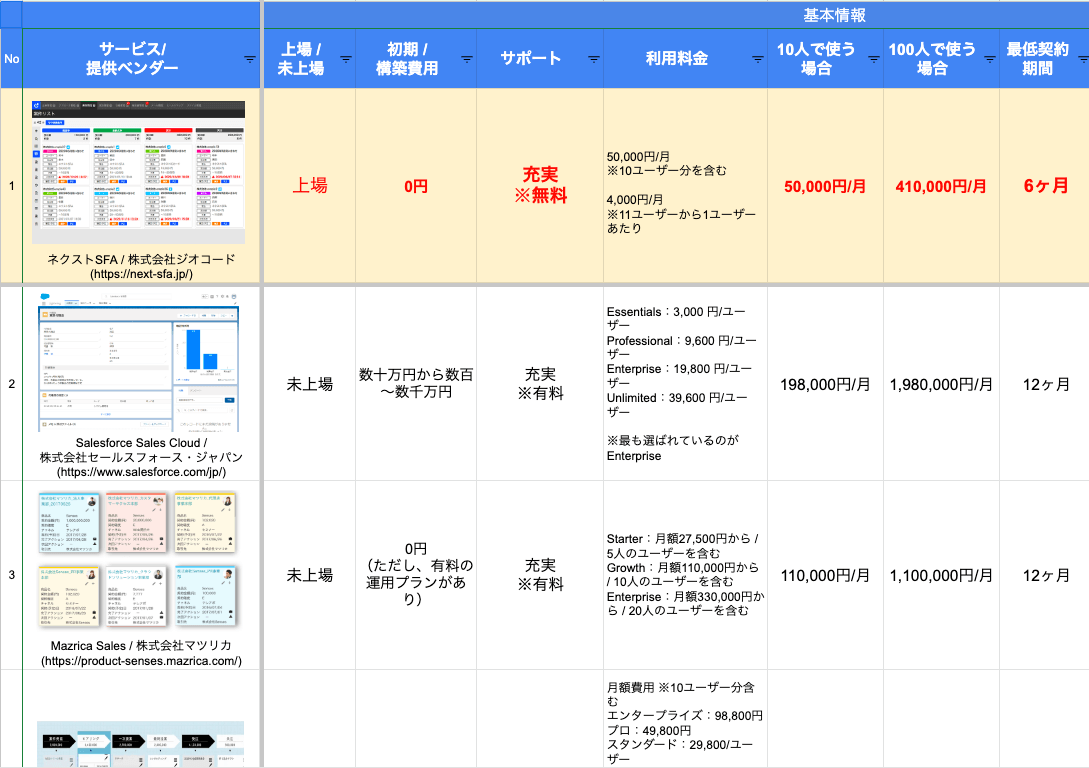Screen dimensions: 1089x768
Task: Select the 1,980,000円/月 cell for Salesforce
Action: [941, 384]
